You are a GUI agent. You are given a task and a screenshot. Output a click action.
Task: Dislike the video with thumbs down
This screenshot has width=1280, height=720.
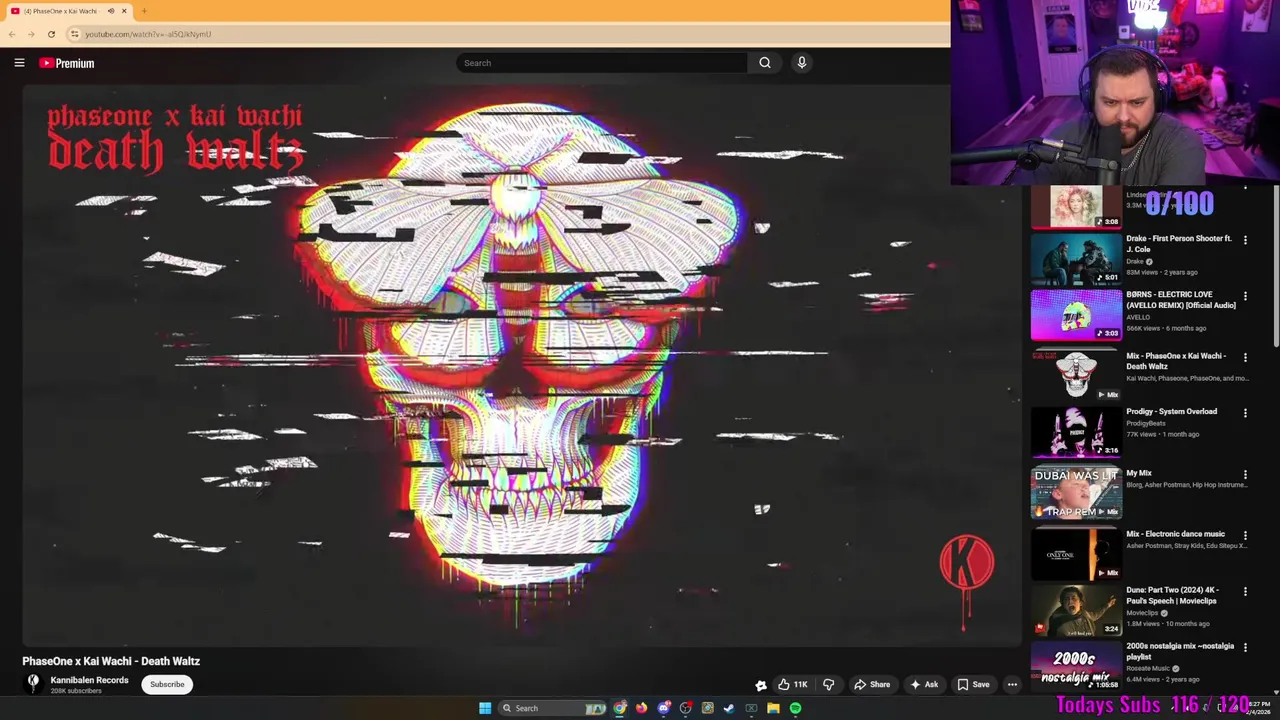828,685
